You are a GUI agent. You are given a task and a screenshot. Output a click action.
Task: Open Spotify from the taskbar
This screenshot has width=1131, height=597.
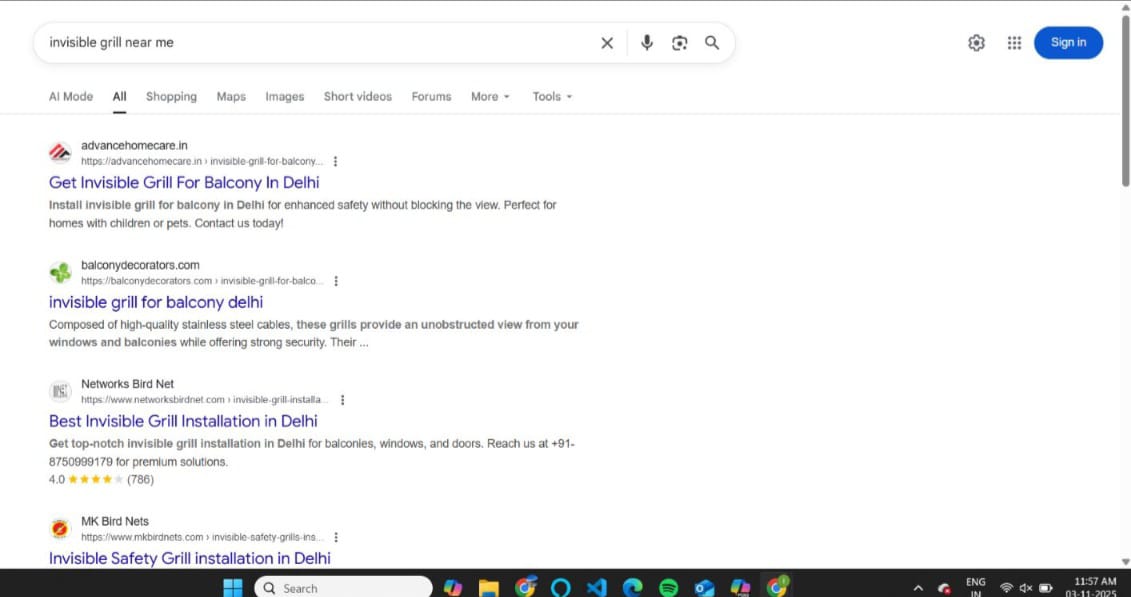pos(669,587)
